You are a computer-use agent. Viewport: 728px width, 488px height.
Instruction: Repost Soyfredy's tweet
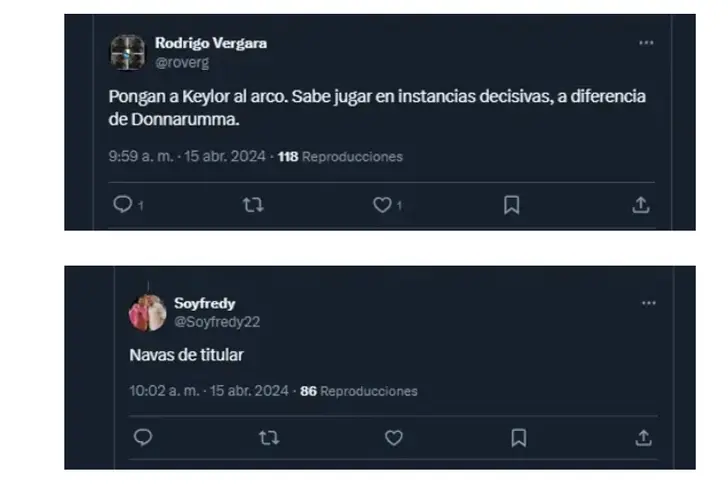click(269, 437)
